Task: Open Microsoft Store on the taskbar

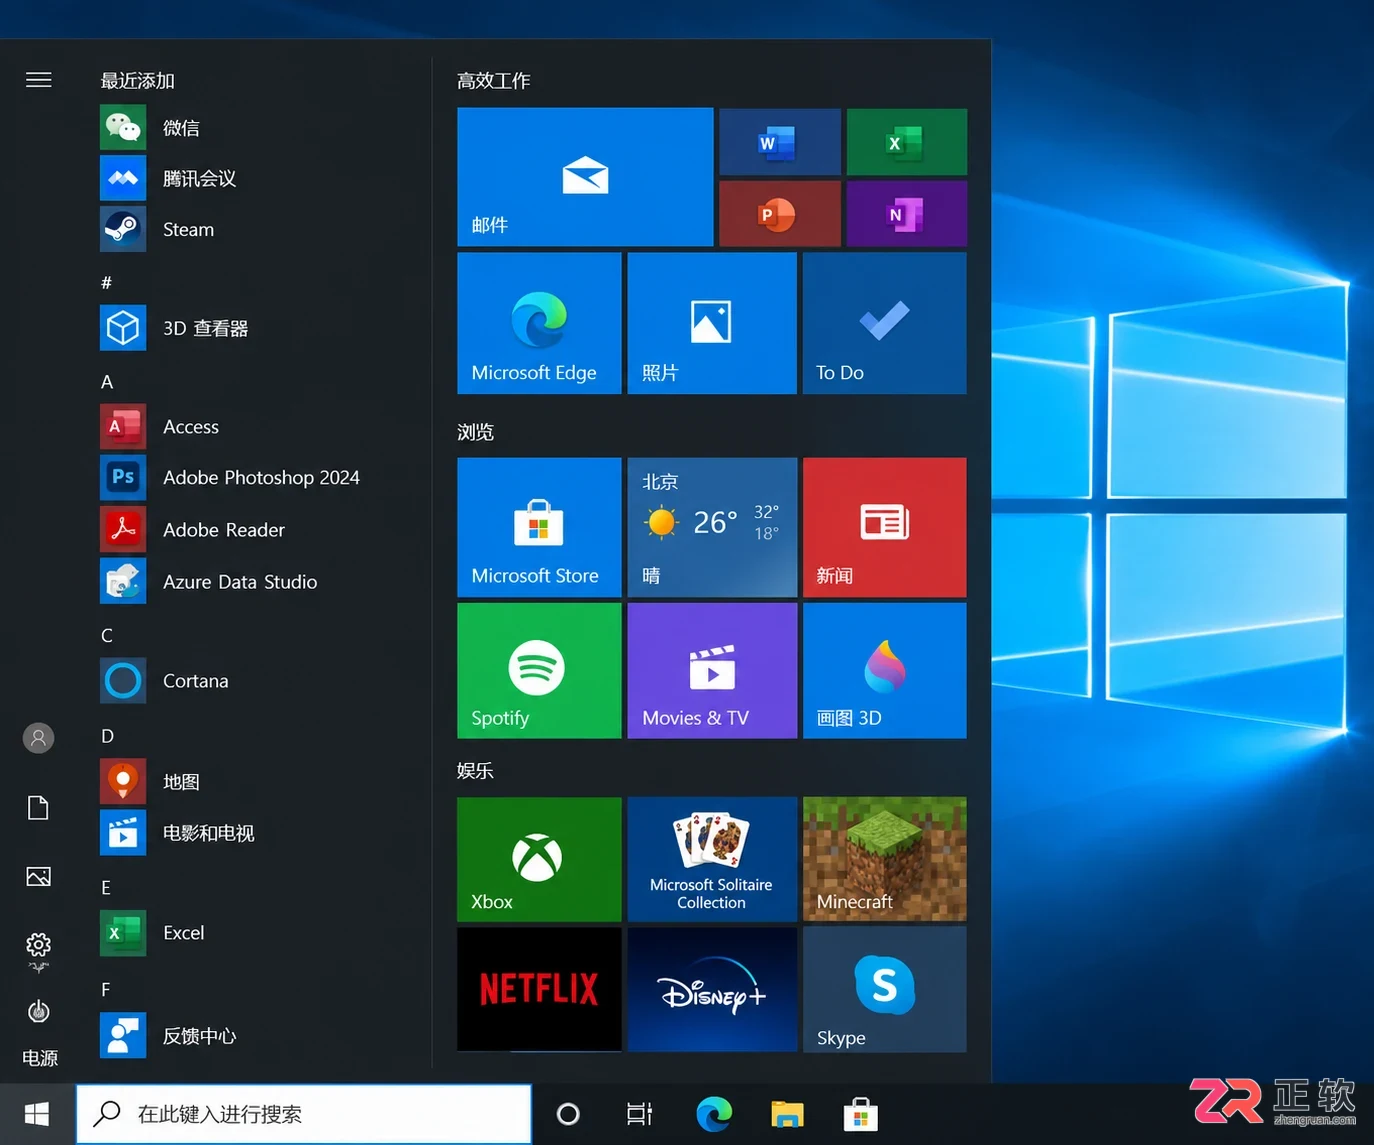Action: click(x=860, y=1114)
